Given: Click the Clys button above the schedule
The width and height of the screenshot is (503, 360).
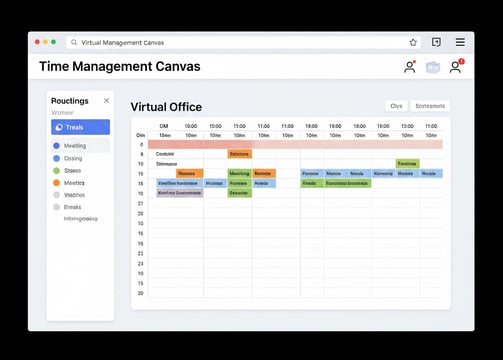Looking at the screenshot, I should [396, 106].
